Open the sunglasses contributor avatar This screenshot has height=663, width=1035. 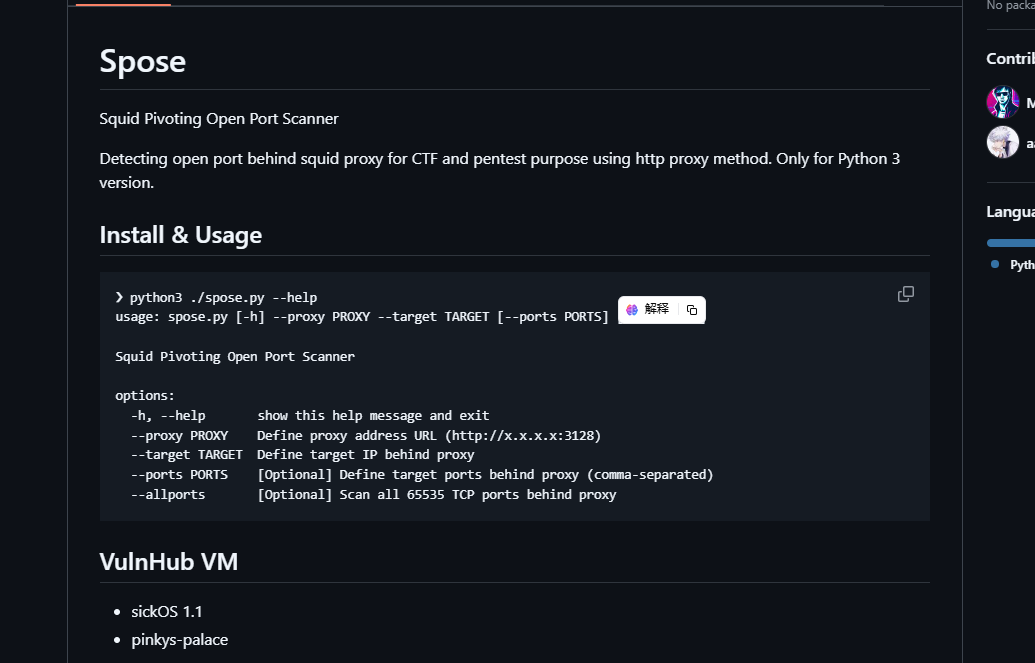[x=1003, y=102]
